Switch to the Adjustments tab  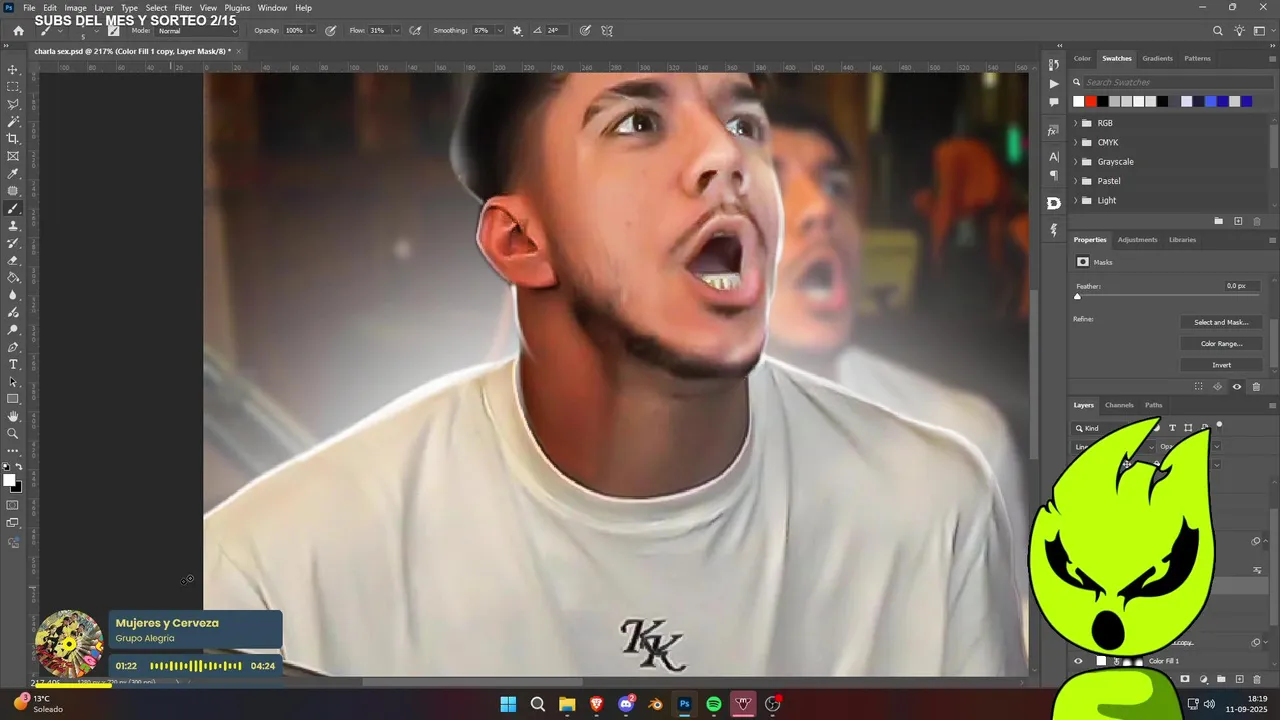click(1137, 240)
